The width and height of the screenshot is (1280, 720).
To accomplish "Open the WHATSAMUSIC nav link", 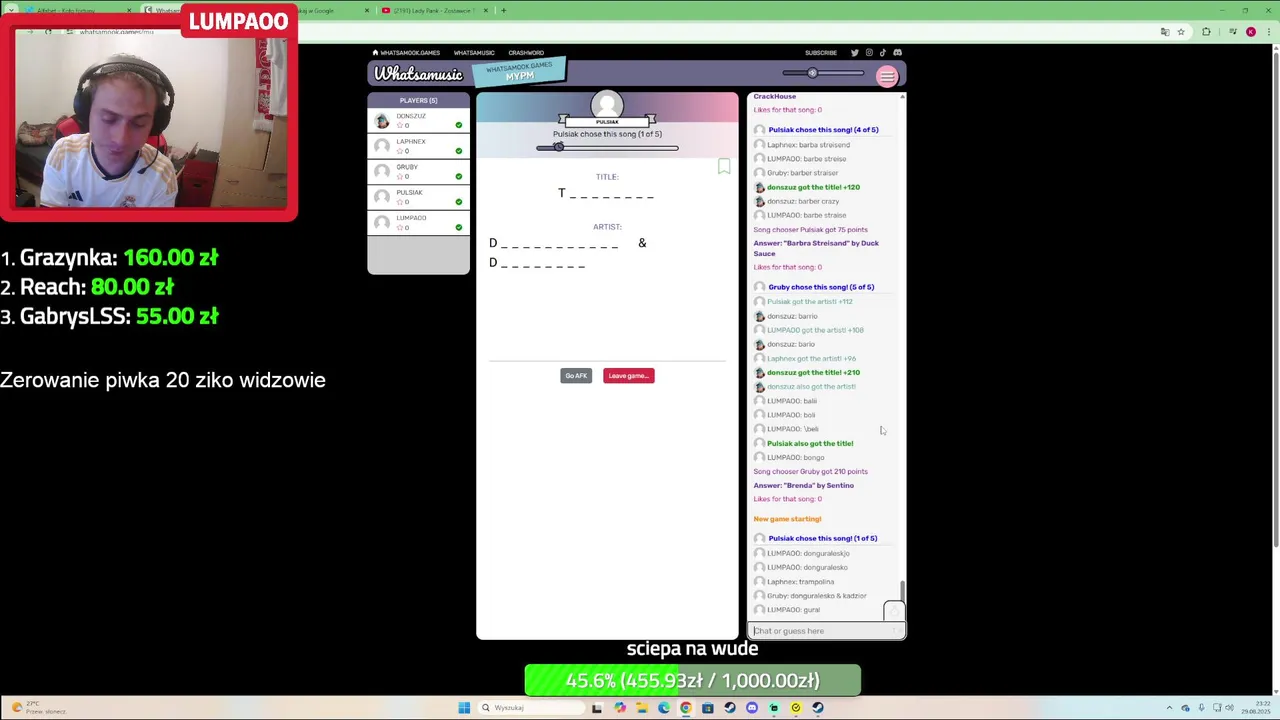I will 474,53.
